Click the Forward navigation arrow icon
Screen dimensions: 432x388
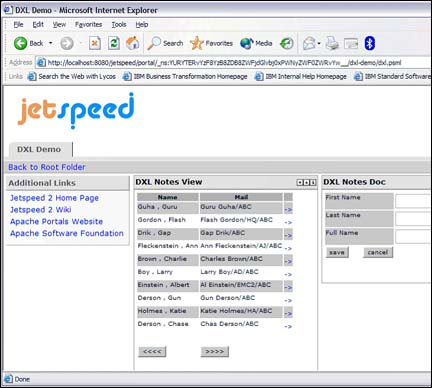tap(67, 43)
